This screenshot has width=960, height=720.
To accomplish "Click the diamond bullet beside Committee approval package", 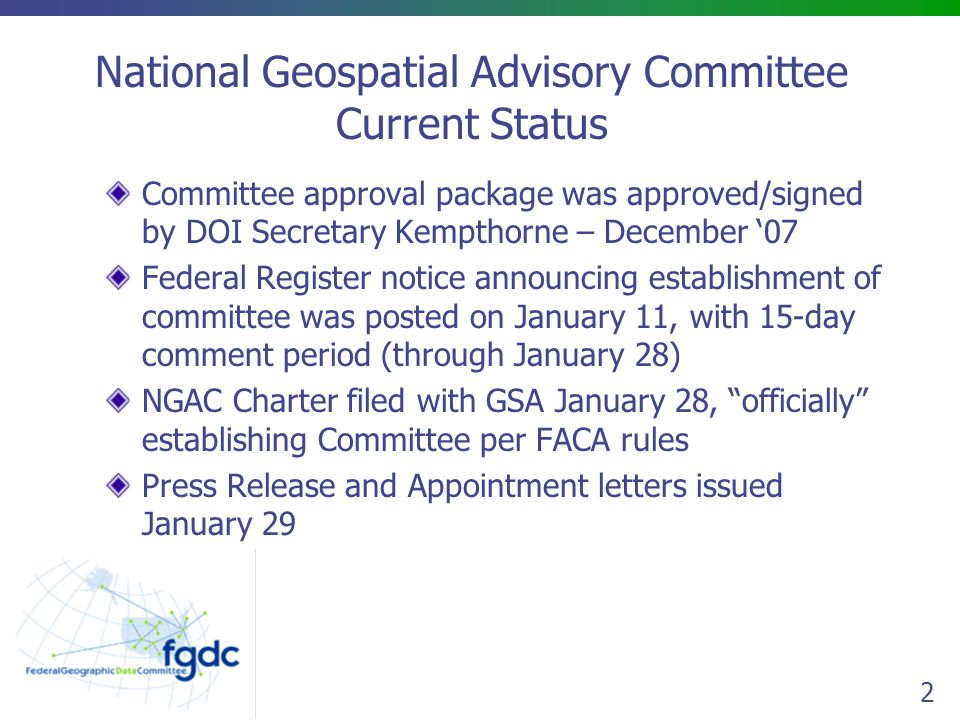I will pyautogui.click(x=118, y=194).
